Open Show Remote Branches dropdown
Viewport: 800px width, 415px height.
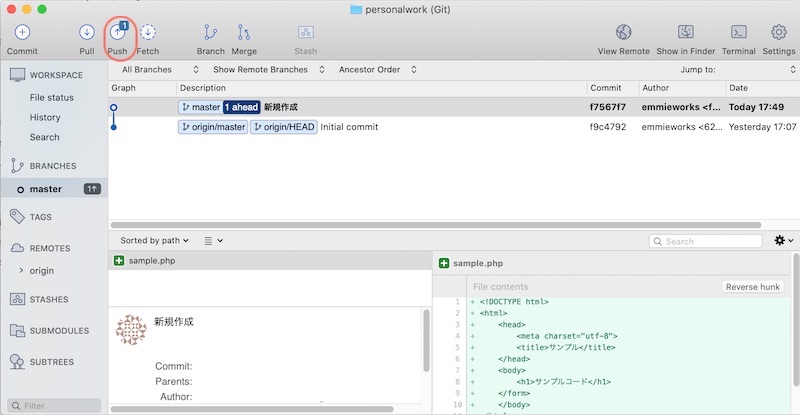click(269, 69)
